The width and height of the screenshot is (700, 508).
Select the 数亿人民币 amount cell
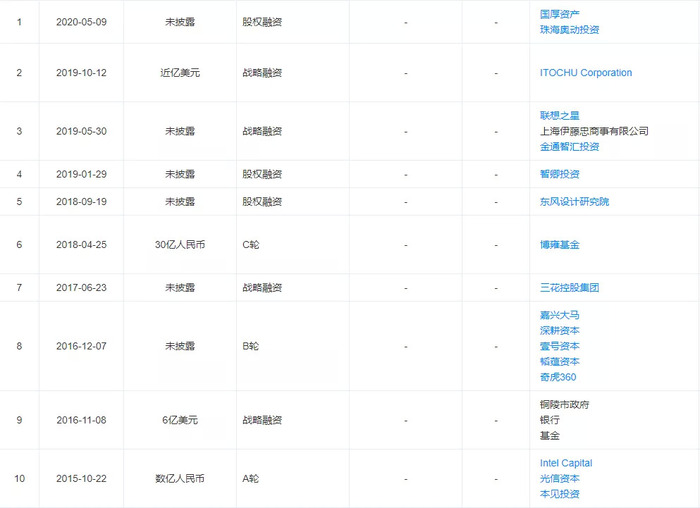coord(180,479)
